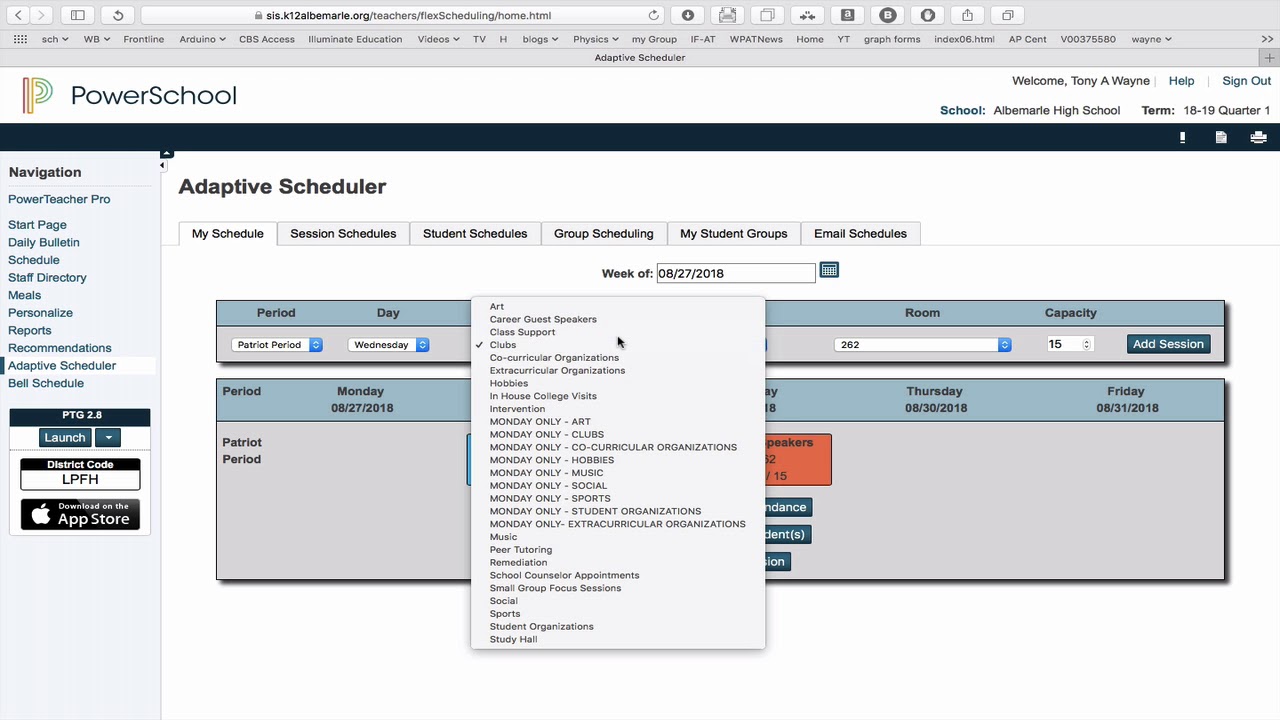1280x720 pixels.
Task: Choose 'Class Support' option
Action: point(618,332)
